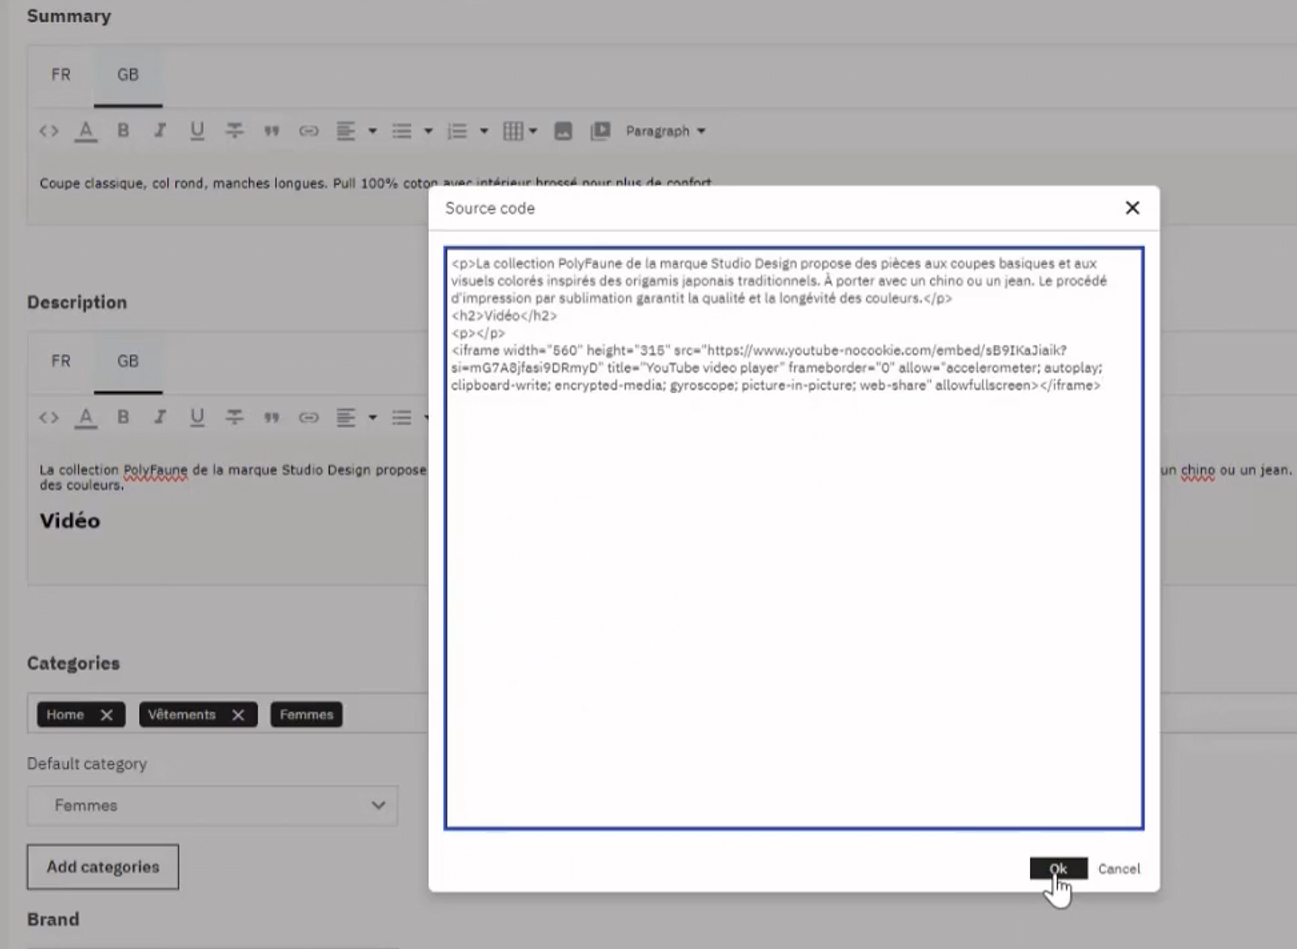This screenshot has width=1297, height=949.
Task: Open the Paragraph format dropdown
Action: click(x=665, y=131)
